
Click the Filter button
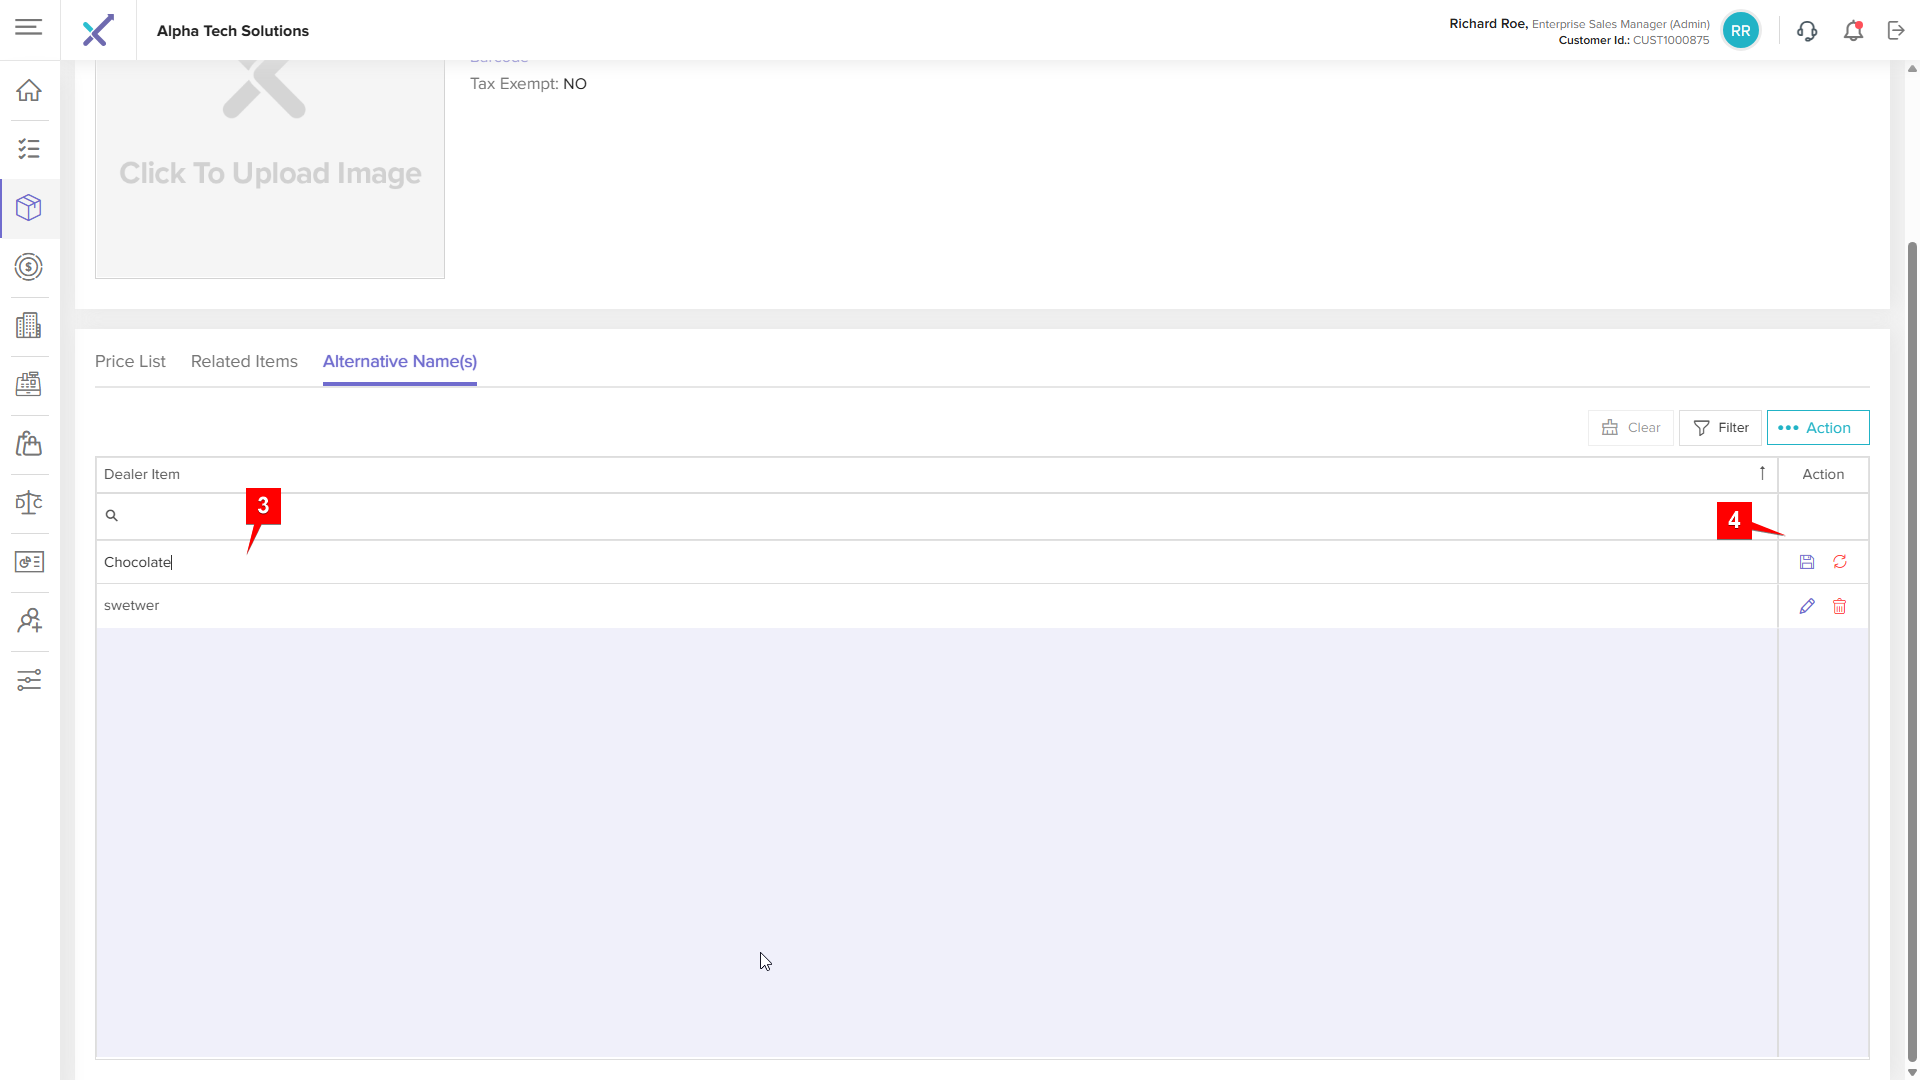click(1720, 428)
